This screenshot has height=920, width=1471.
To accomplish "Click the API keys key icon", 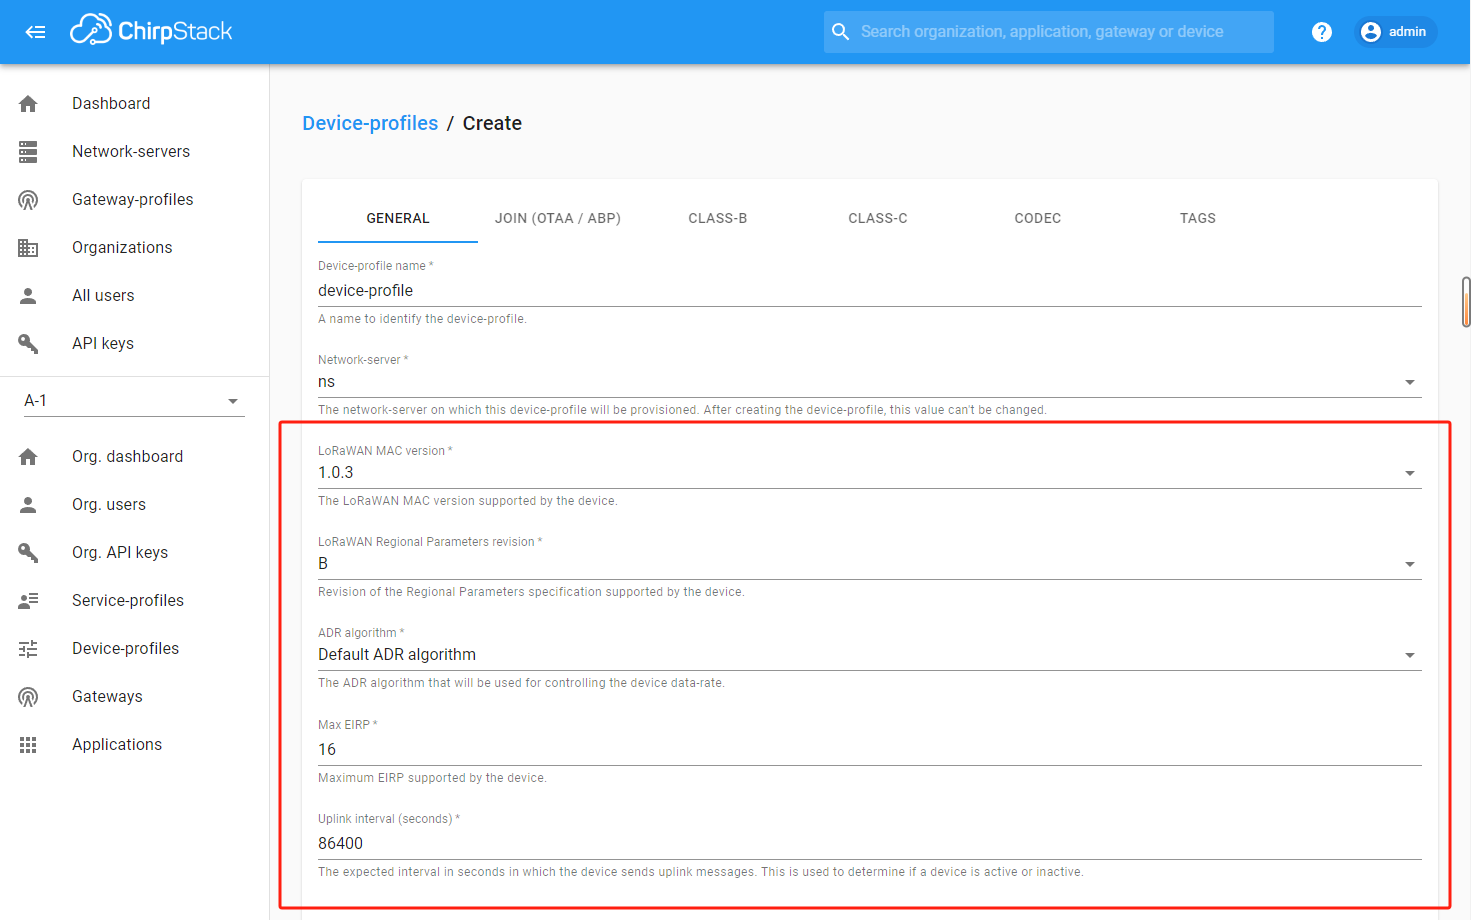I will point(28,344).
